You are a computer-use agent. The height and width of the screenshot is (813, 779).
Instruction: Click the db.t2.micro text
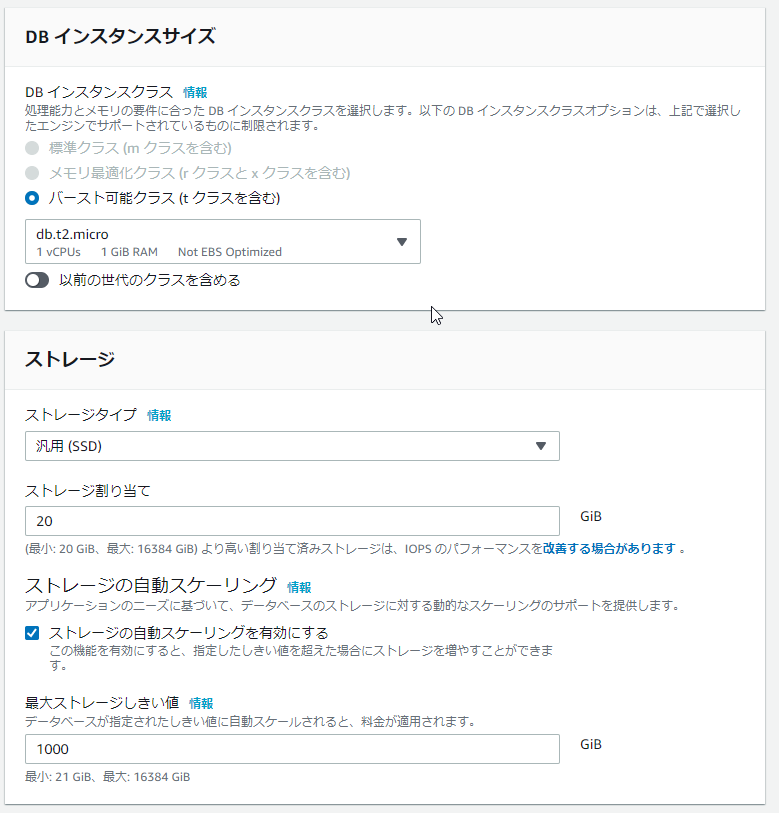(72, 234)
